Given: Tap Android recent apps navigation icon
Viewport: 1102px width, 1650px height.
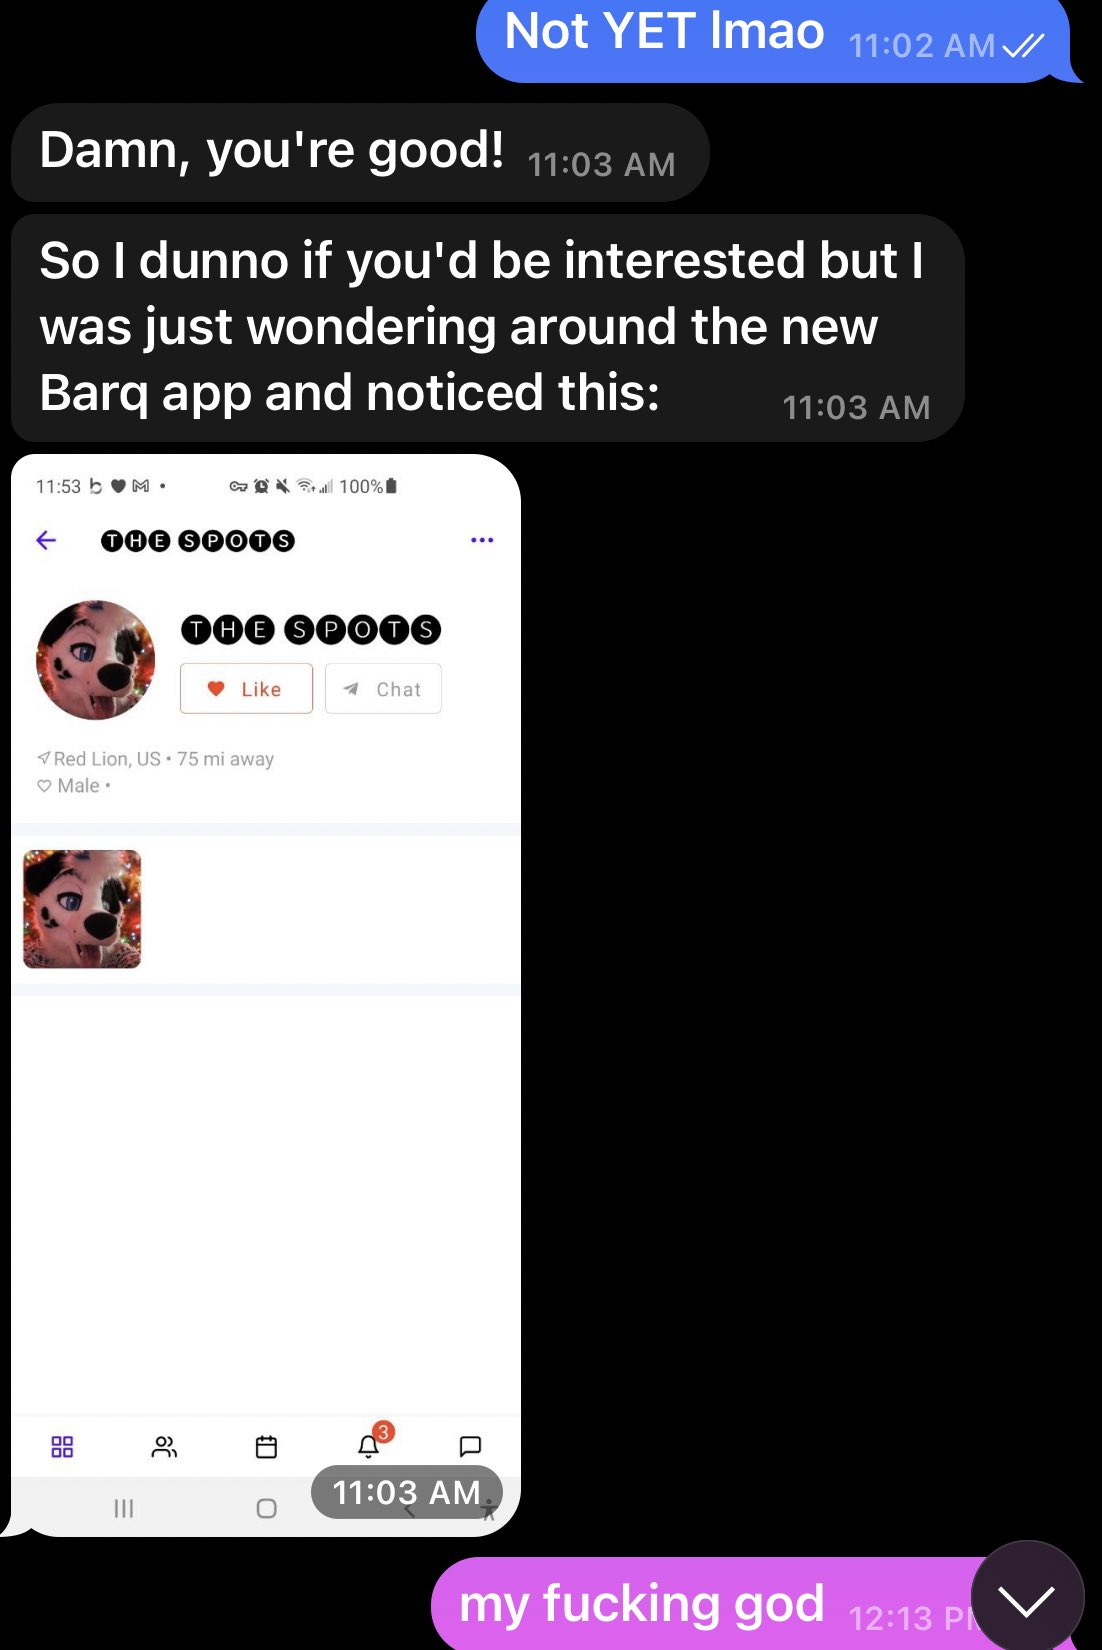Looking at the screenshot, I should pos(124,1508).
